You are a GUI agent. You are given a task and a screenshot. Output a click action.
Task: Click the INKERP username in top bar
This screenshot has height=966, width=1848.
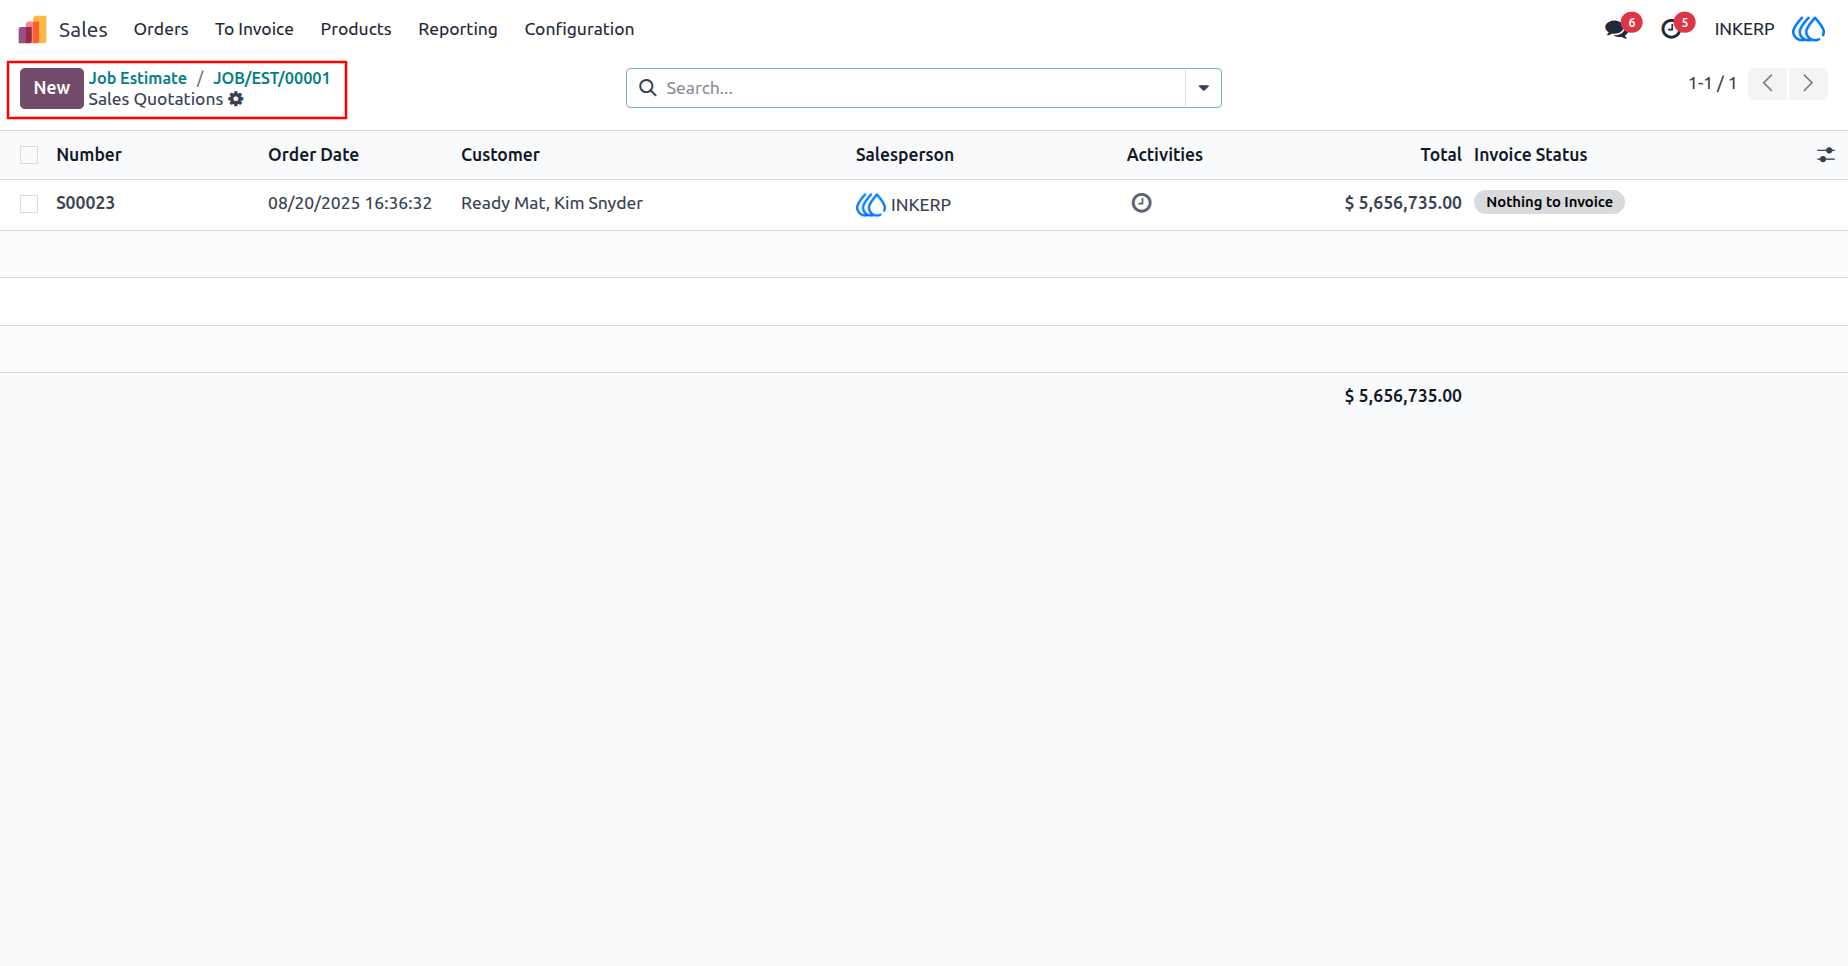(1744, 29)
